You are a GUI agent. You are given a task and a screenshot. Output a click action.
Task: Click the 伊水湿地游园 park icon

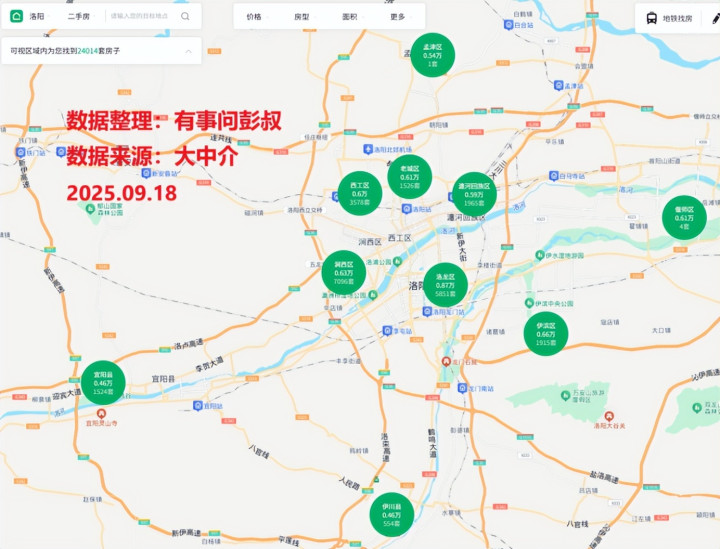[x=540, y=255]
